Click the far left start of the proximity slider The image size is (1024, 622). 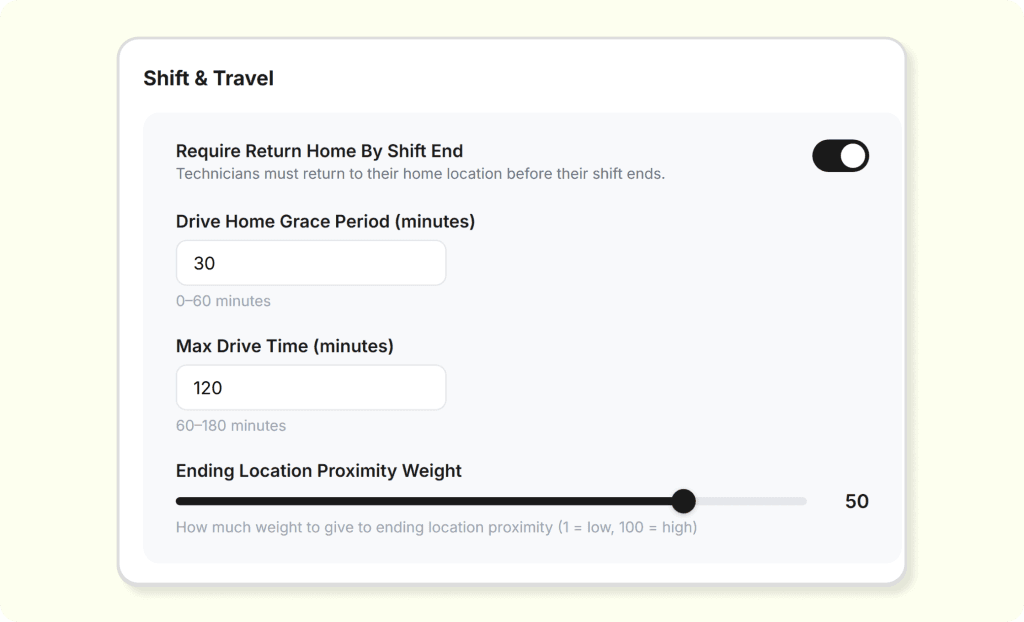[179, 501]
